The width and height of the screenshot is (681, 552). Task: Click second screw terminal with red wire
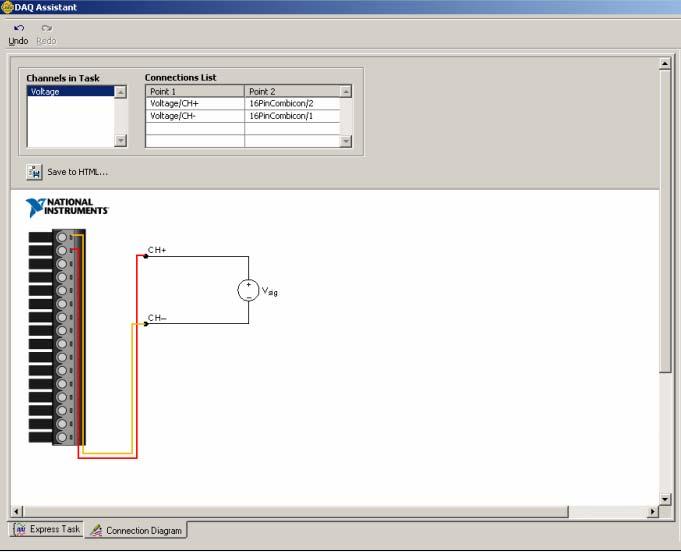tap(62, 251)
